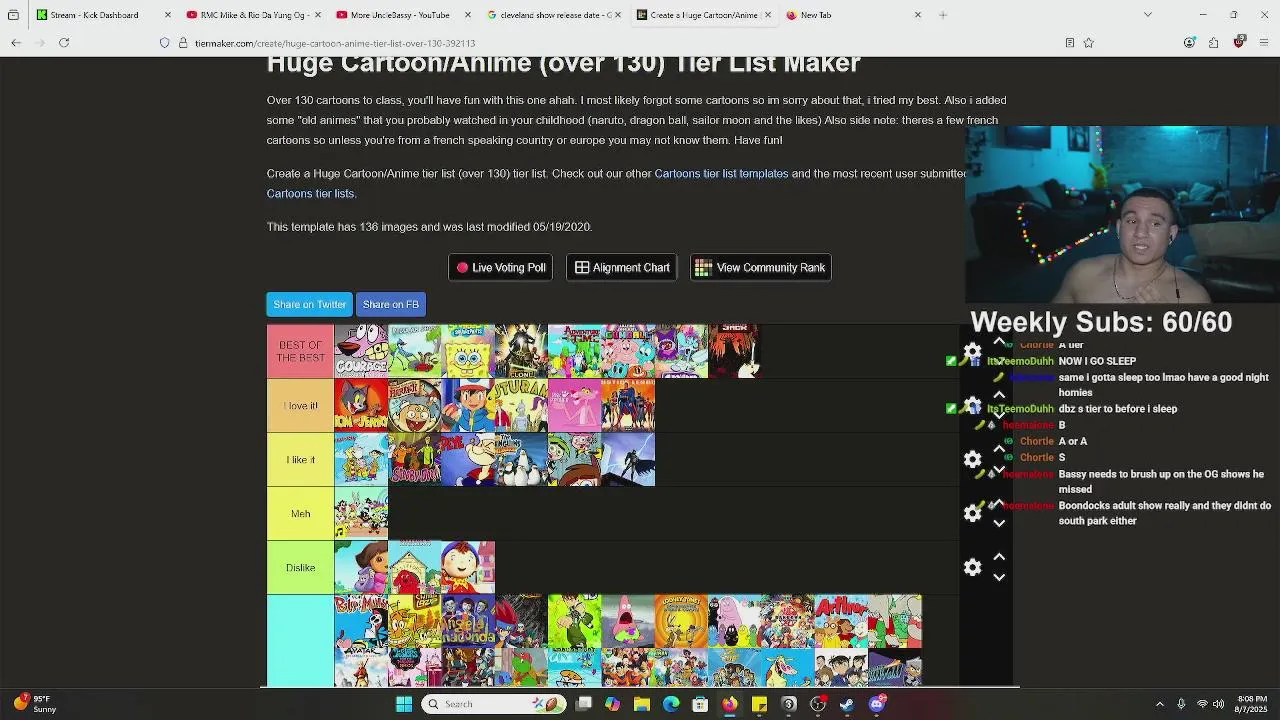Select the Tom and Jerry thumbnail
Screen dimensions: 1280x720
(x=361, y=405)
